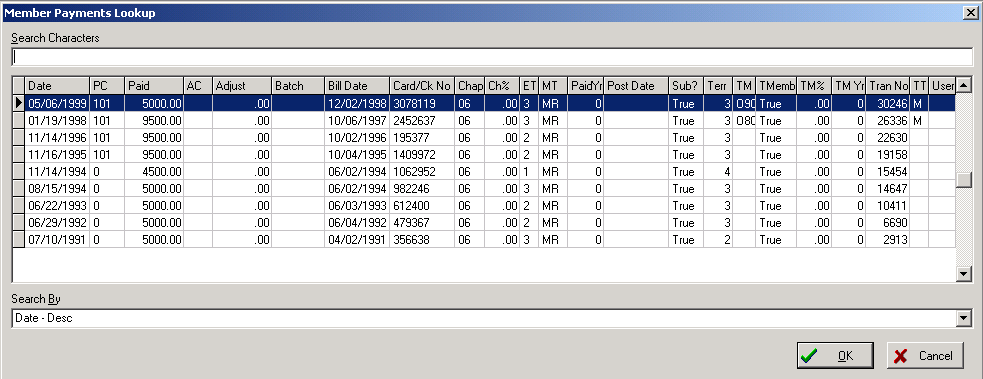Click the Bill Date column header
983x379 pixels.
[x=357, y=86]
